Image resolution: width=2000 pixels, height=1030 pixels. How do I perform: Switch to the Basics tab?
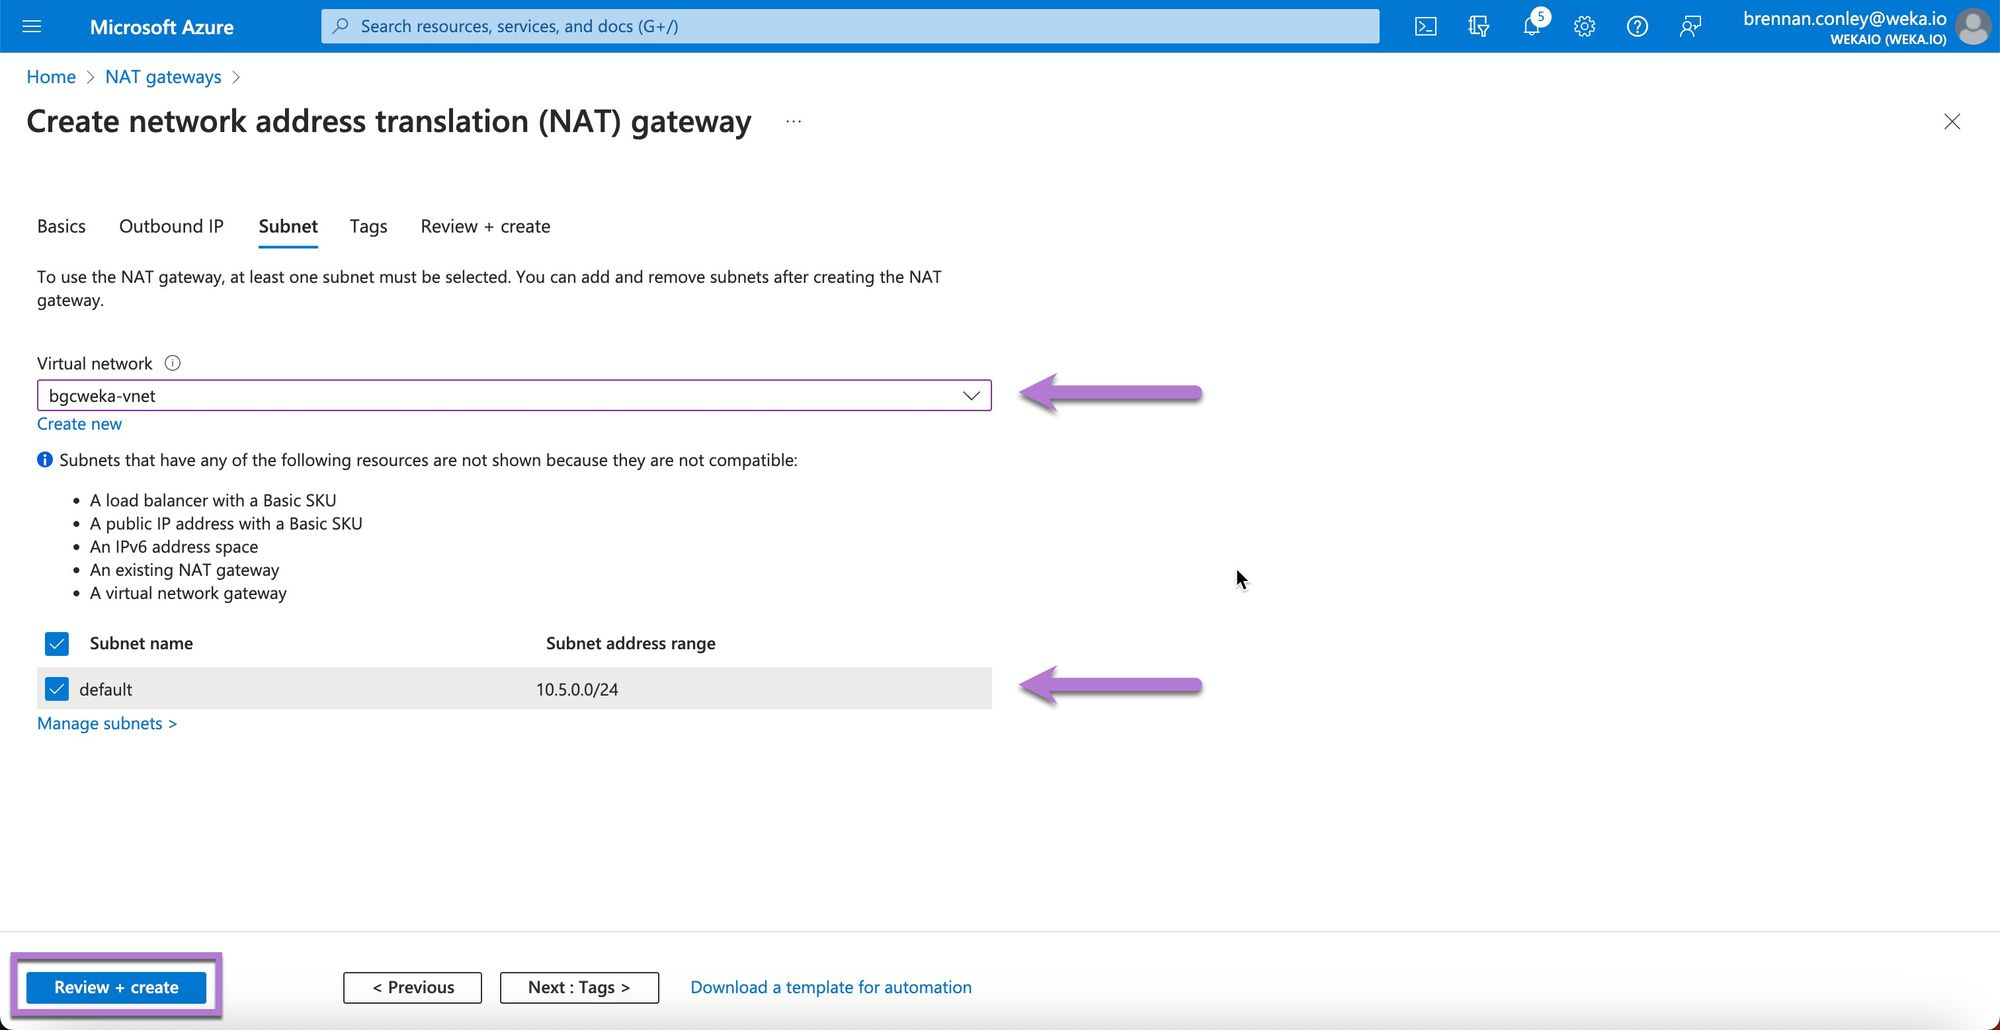[61, 226]
